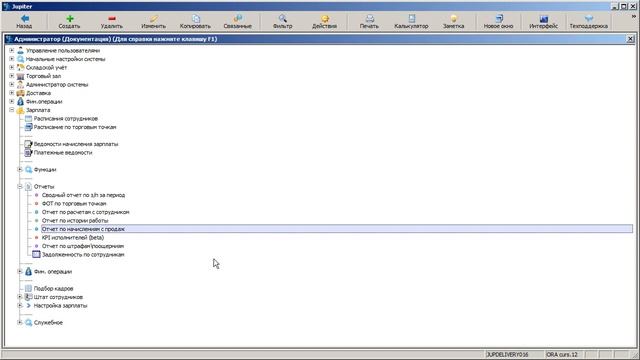This screenshot has width=640, height=360.
Task: Click the Платежные ведомости icon
Action: click(x=28, y=153)
